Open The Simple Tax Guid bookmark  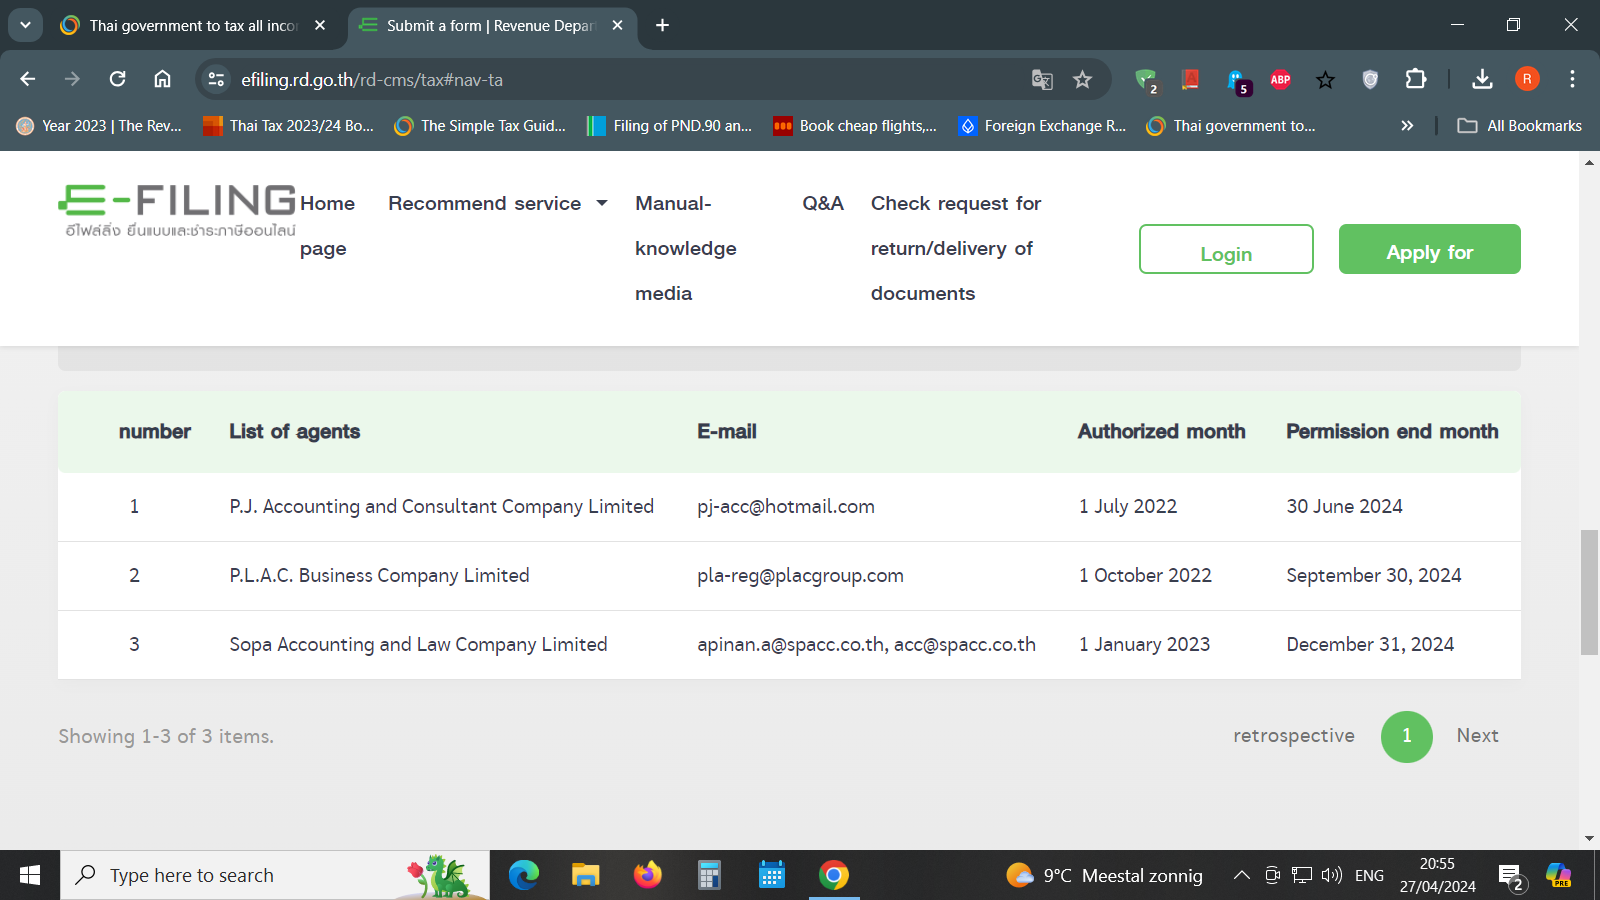[x=480, y=125]
